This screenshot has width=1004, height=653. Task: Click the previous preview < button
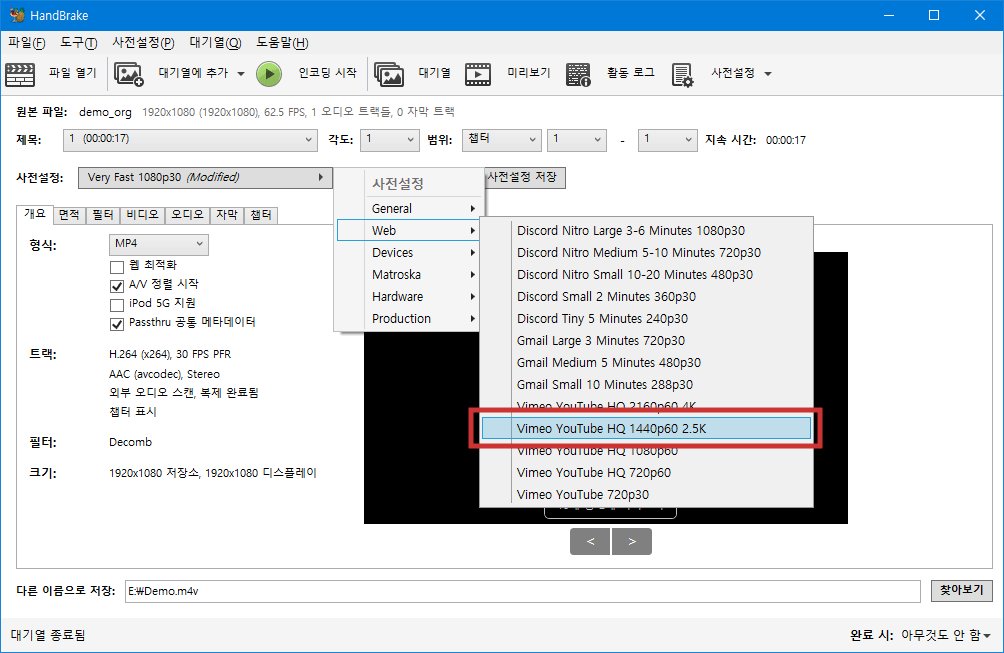(590, 542)
